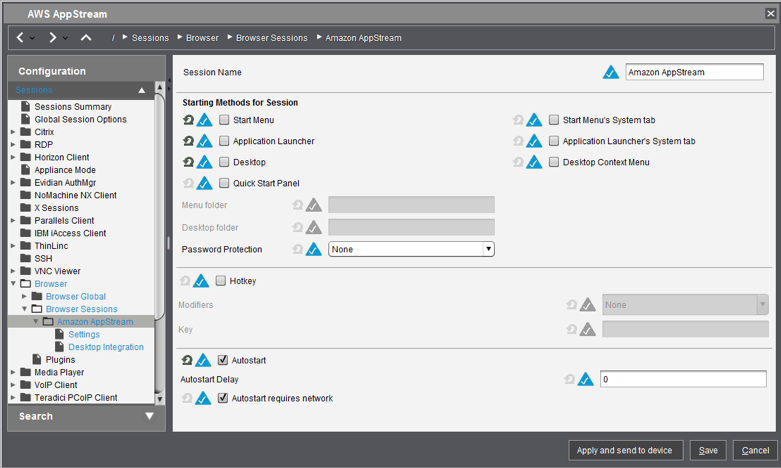The image size is (781, 468).
Task: Click Apply and send to device
Action: coord(625,450)
